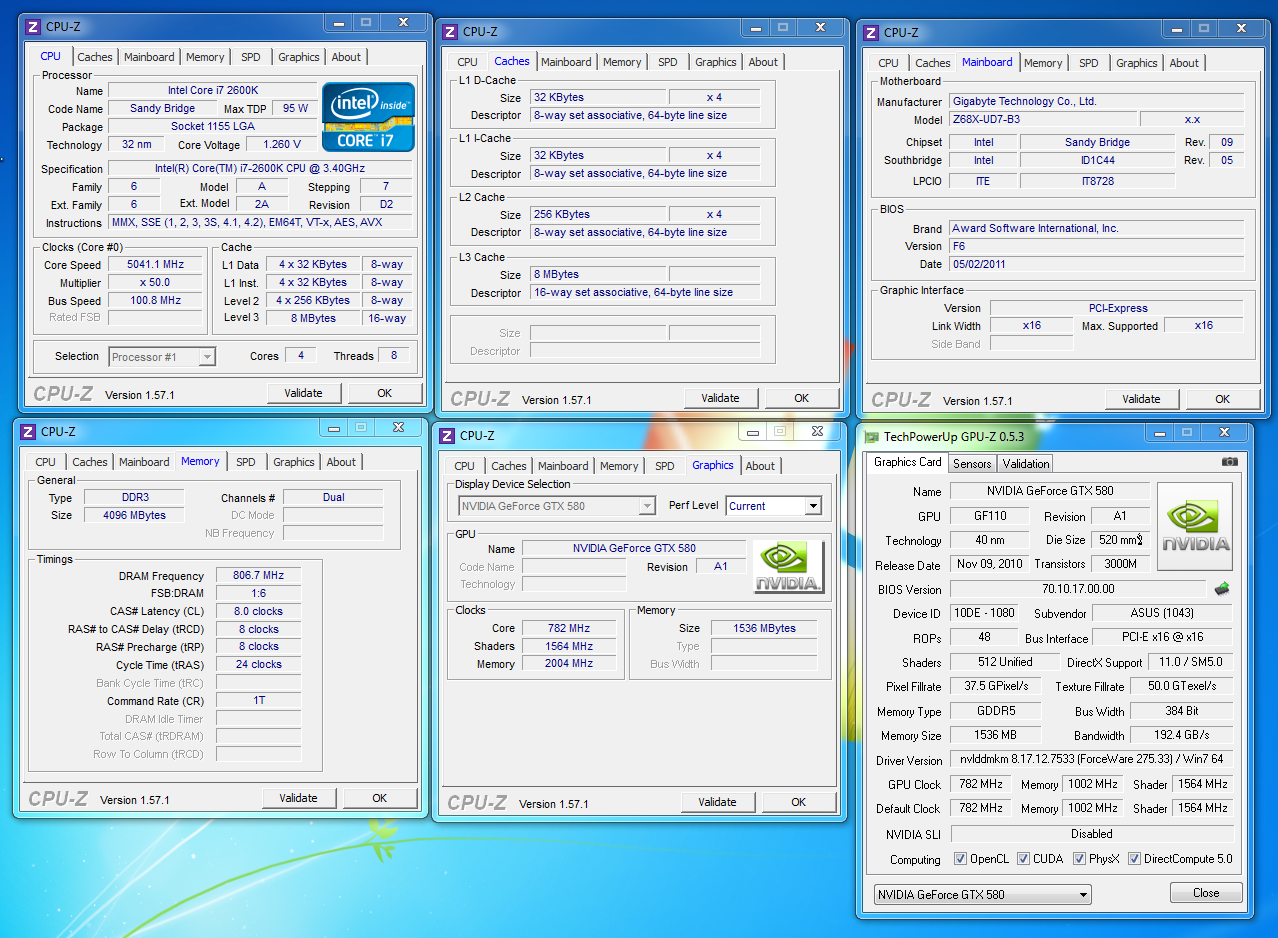
Task: Click the GPU-Z Driver Version field
Action: 1090,760
